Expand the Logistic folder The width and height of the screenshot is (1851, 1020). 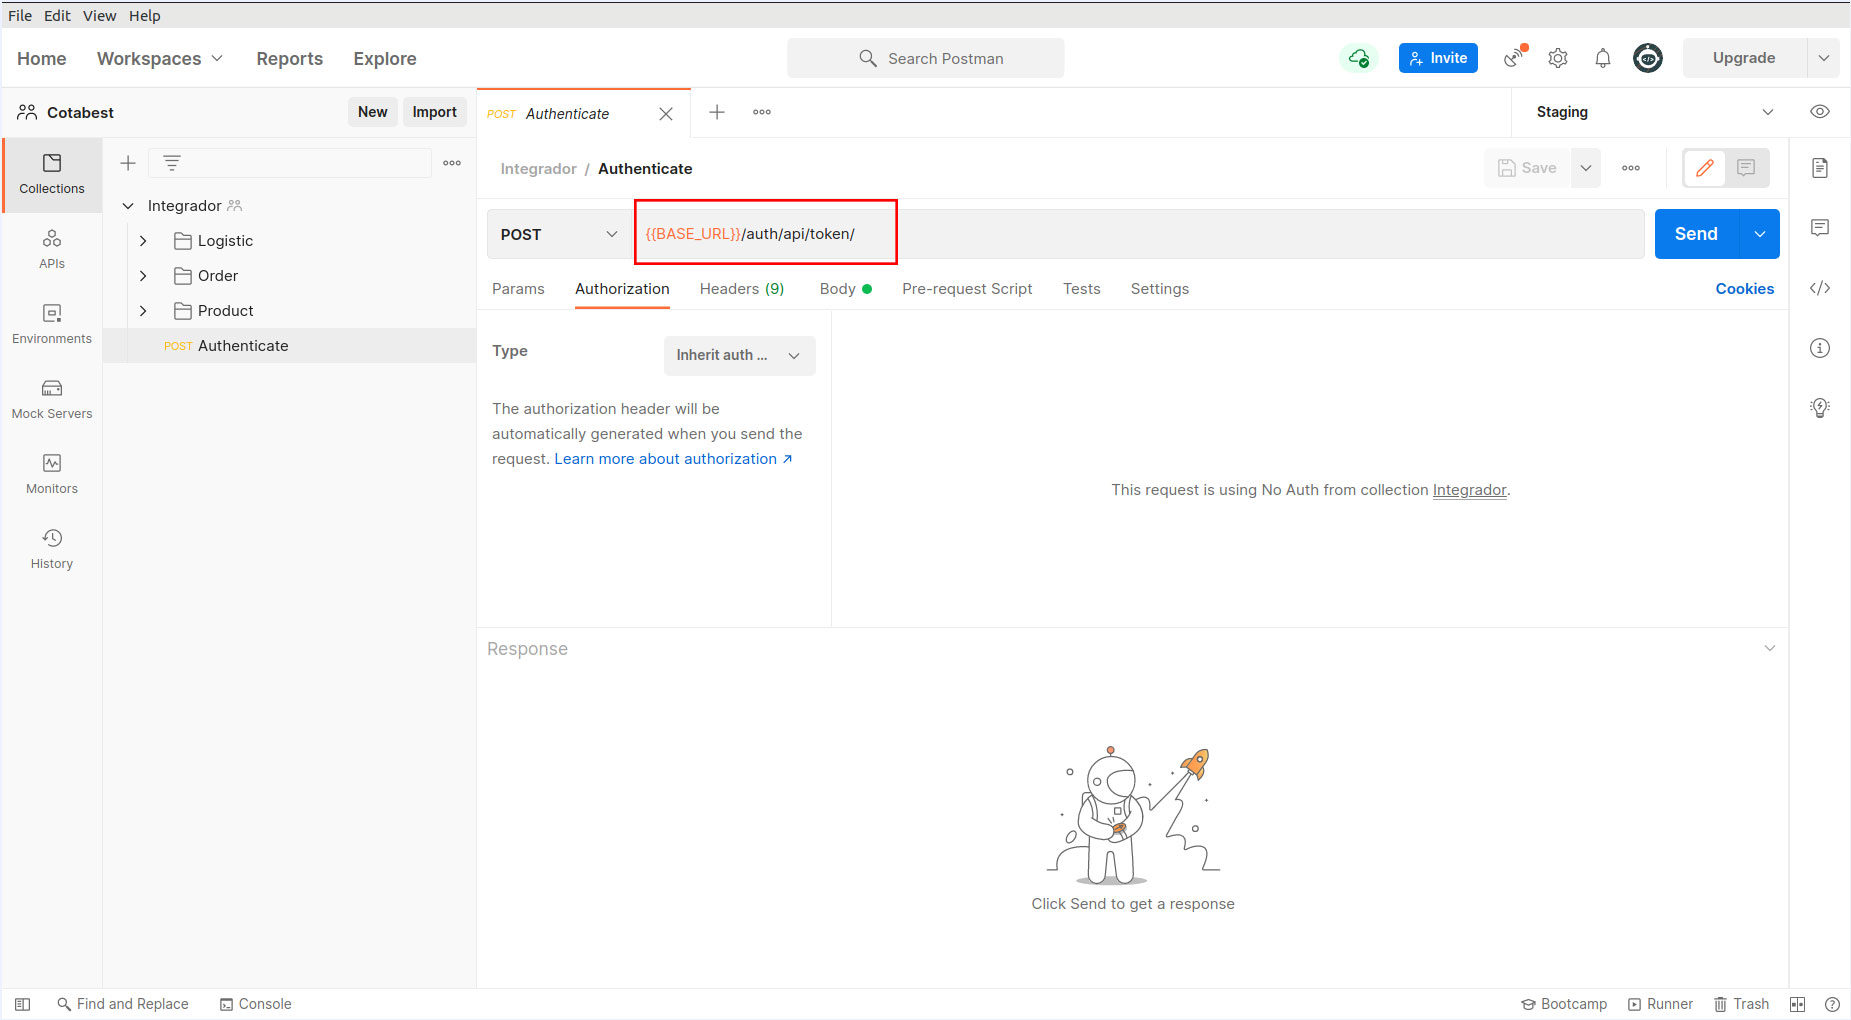pyautogui.click(x=144, y=241)
